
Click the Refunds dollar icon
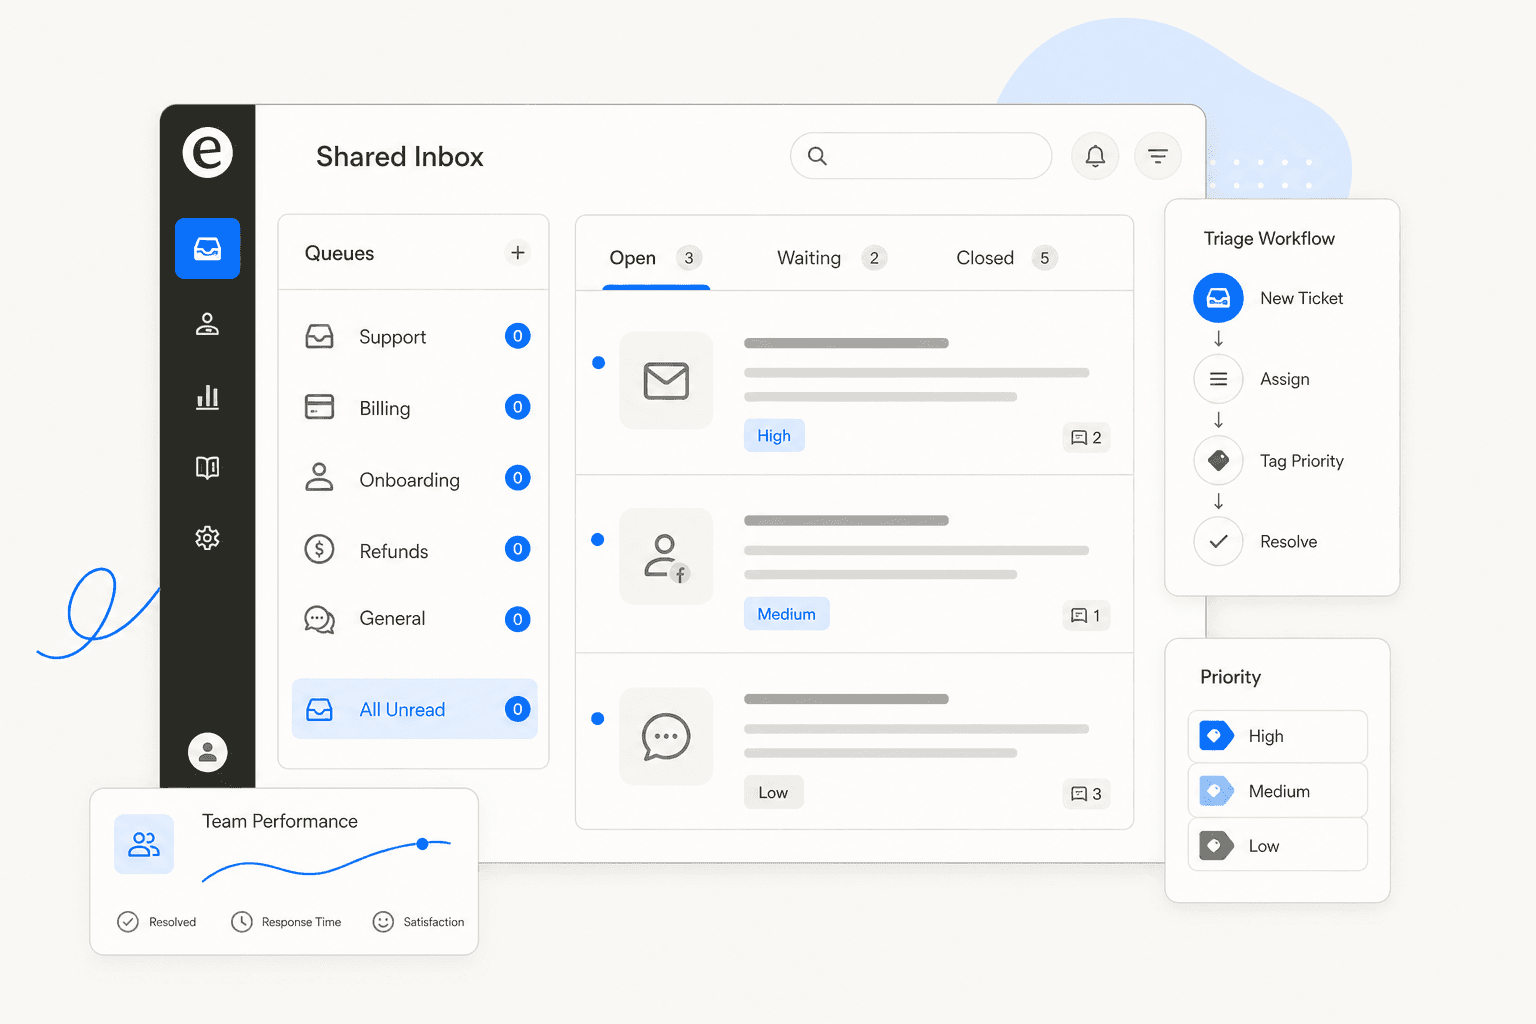click(319, 549)
